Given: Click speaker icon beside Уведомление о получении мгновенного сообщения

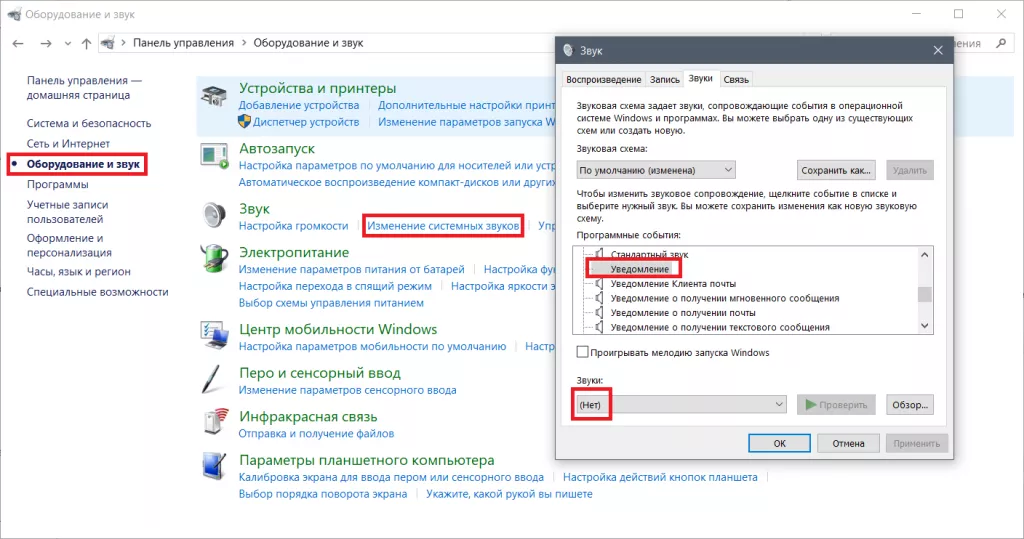Looking at the screenshot, I should (598, 298).
